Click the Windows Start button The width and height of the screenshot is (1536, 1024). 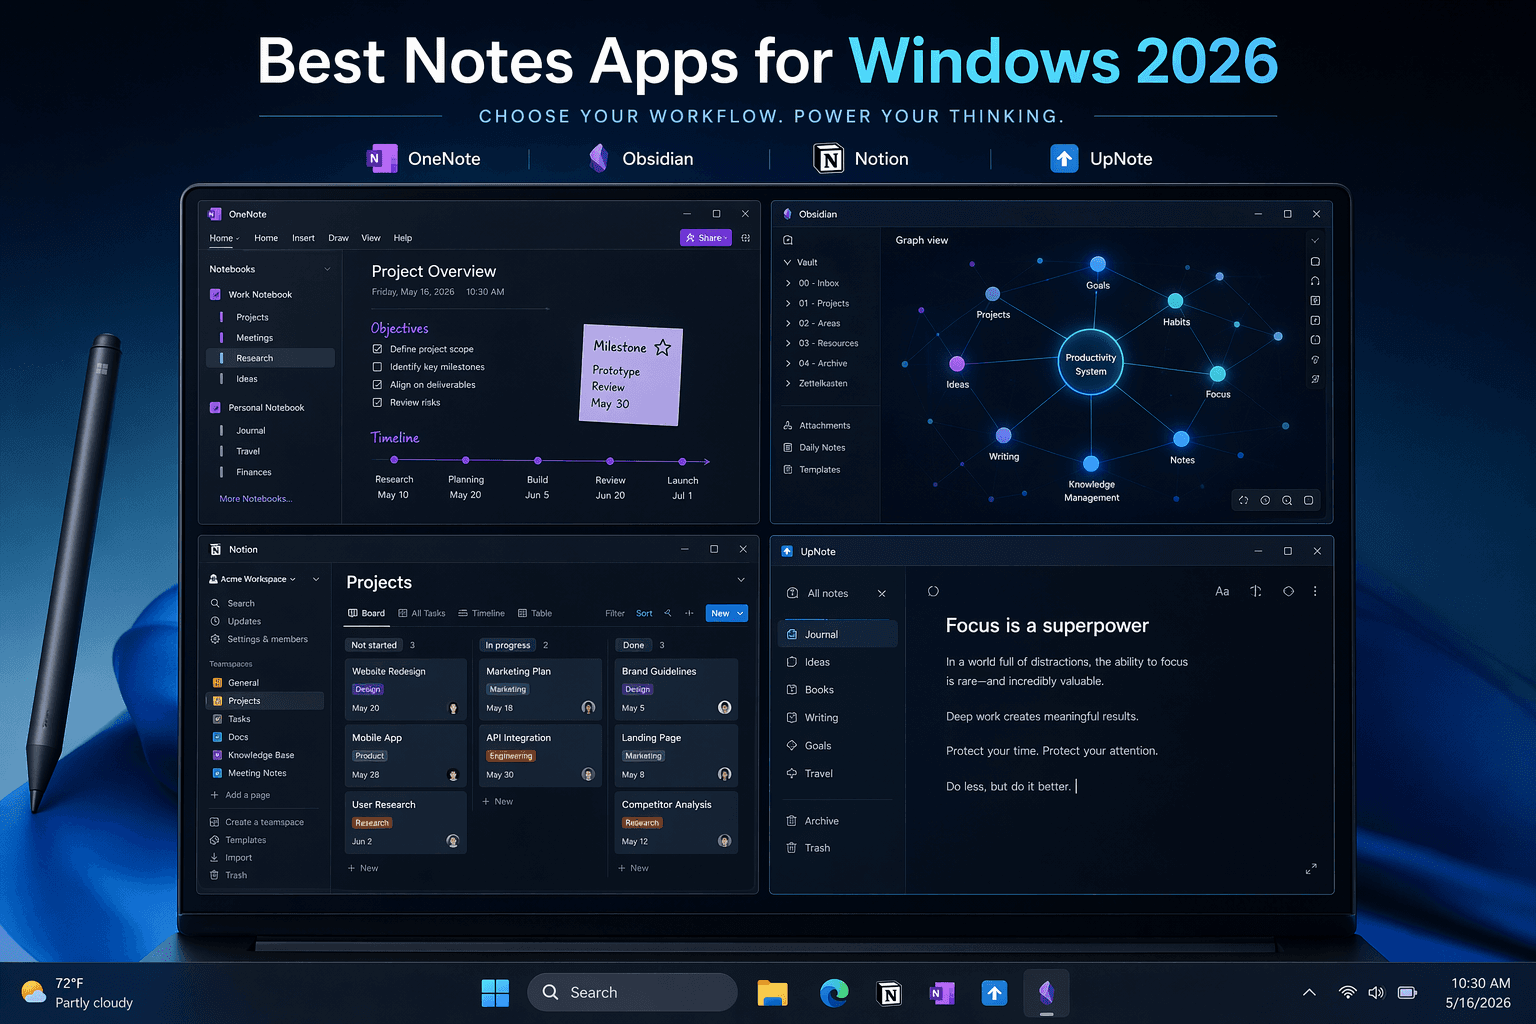495,993
